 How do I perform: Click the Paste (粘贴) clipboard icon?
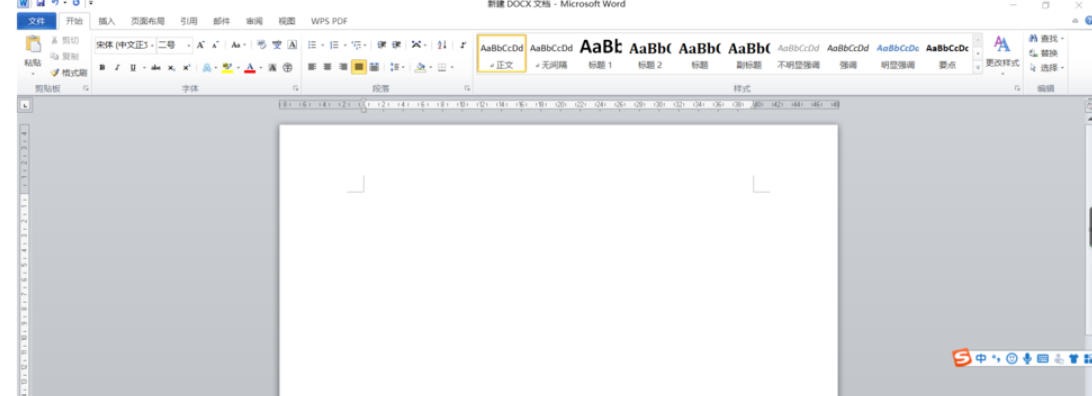pos(33,45)
